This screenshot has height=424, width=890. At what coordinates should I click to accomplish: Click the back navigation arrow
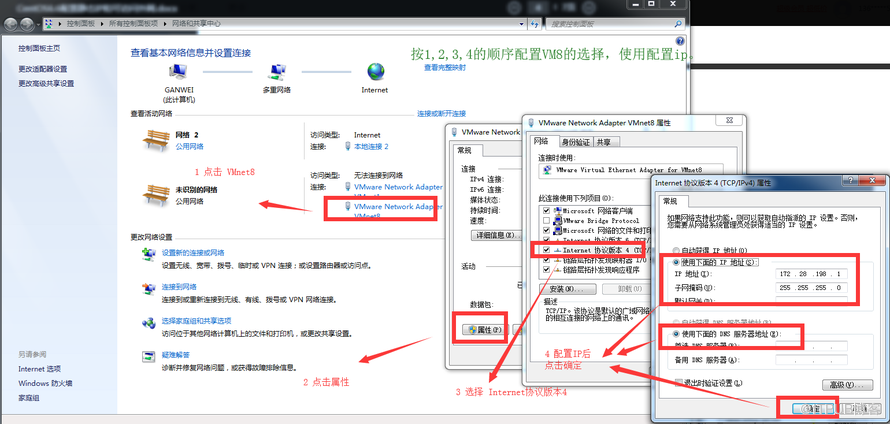pyautogui.click(x=11, y=24)
